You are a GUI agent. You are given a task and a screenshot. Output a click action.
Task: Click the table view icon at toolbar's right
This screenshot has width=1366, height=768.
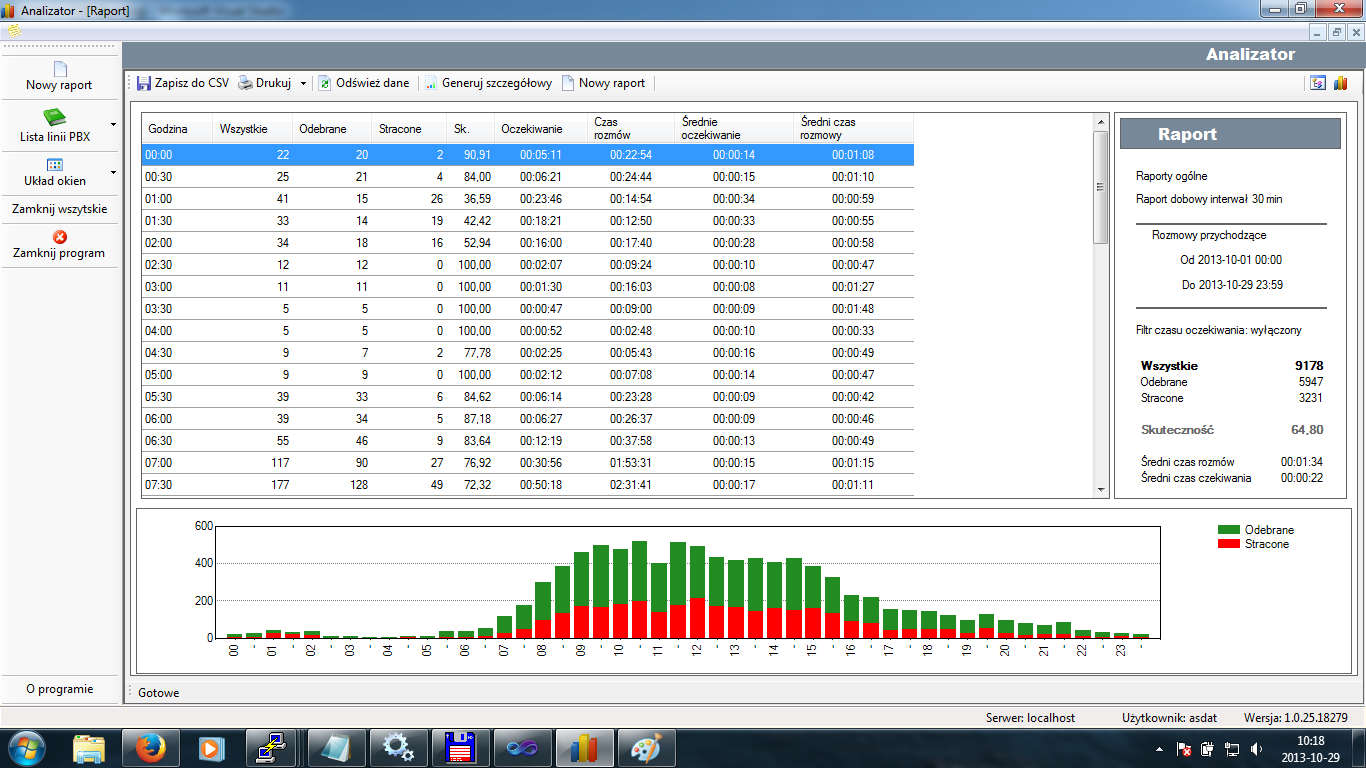1319,83
